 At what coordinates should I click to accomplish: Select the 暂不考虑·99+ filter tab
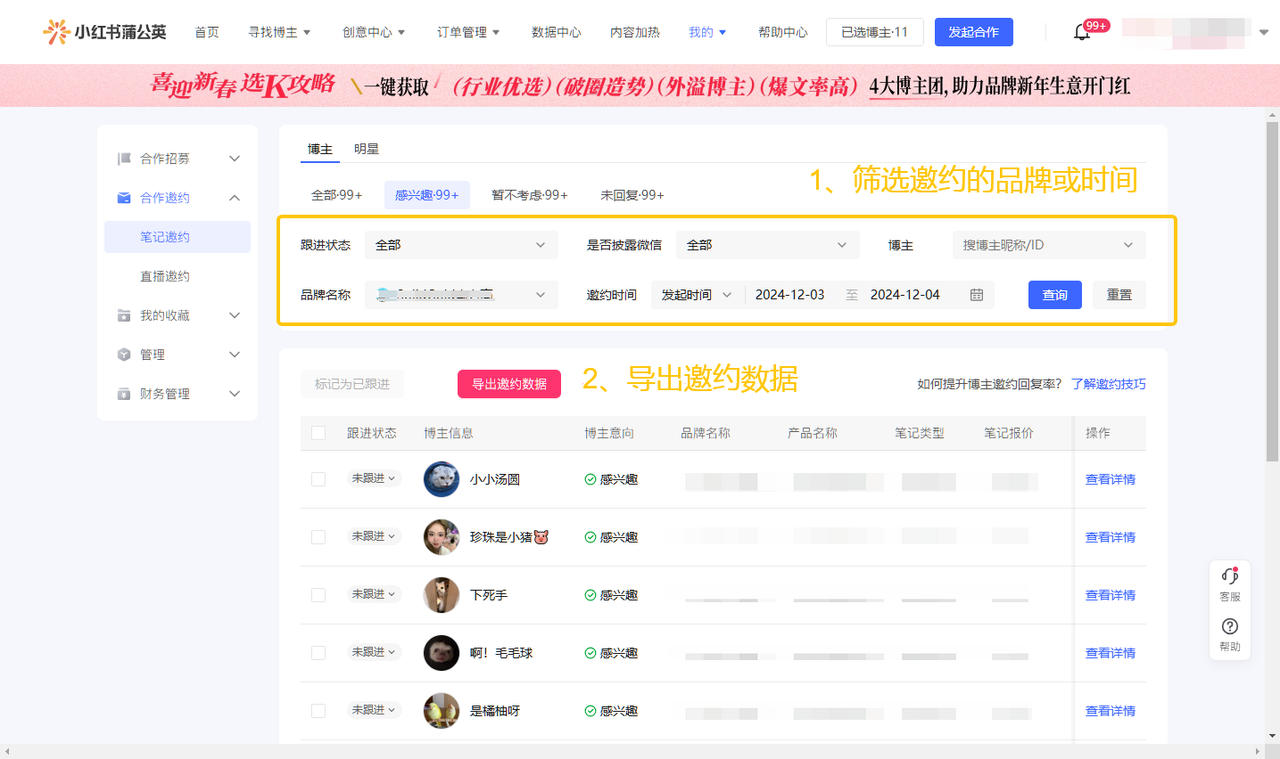(529, 195)
